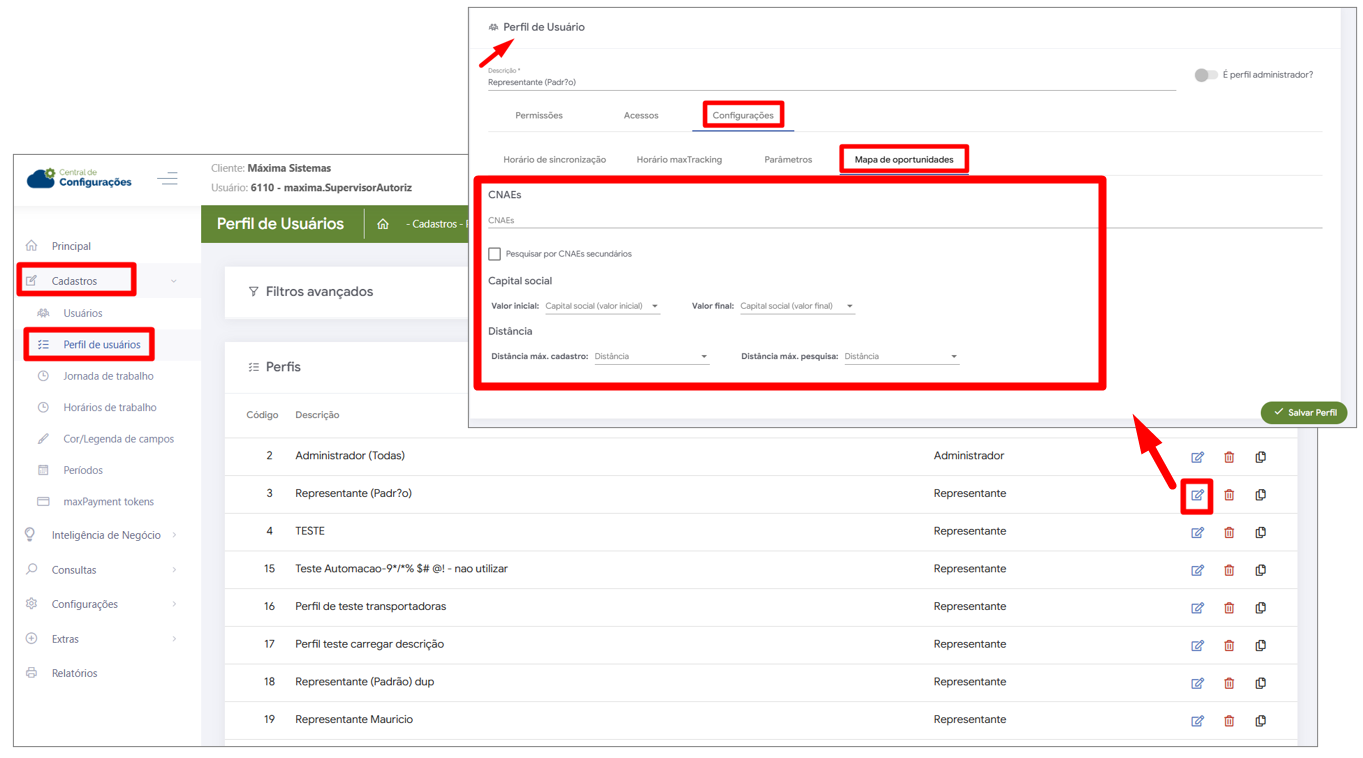Open the Valor inicial capital social dropdown
1363x758 pixels.
tap(602, 306)
